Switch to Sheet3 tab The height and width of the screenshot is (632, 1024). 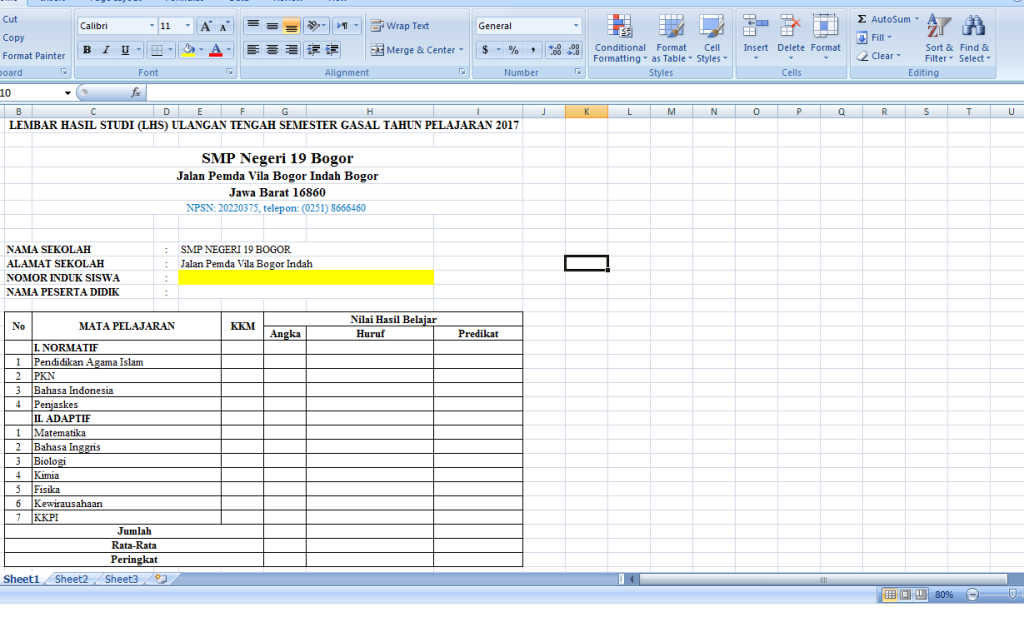click(120, 578)
